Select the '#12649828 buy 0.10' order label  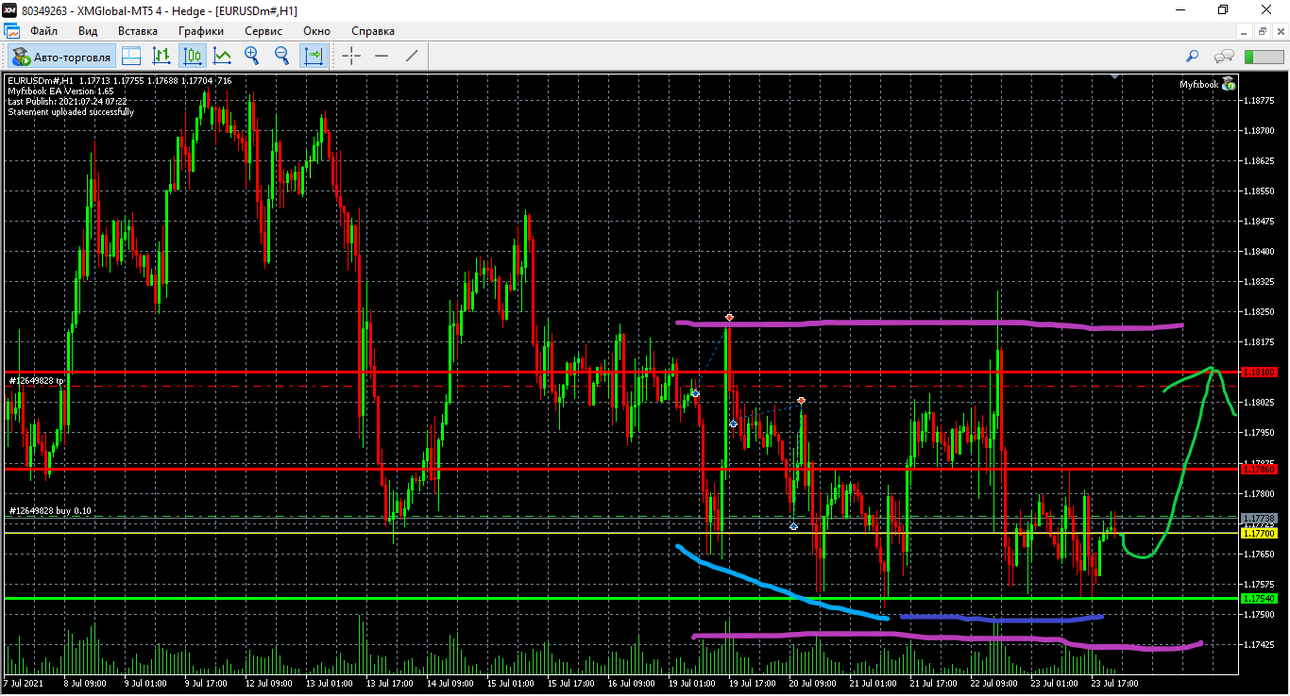[x=50, y=511]
